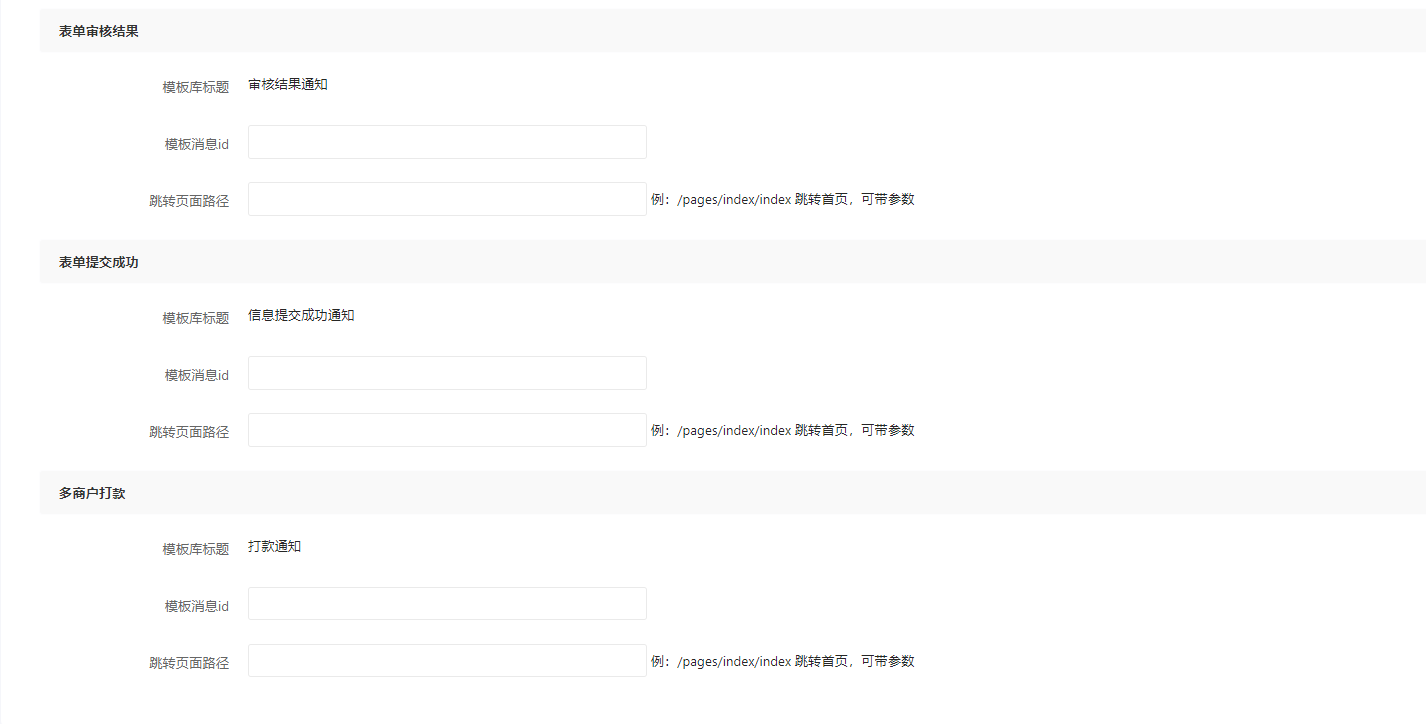The width and height of the screenshot is (1426, 724).
Task: Click 模板消息id input under 表单审核结果
Action: [x=447, y=142]
